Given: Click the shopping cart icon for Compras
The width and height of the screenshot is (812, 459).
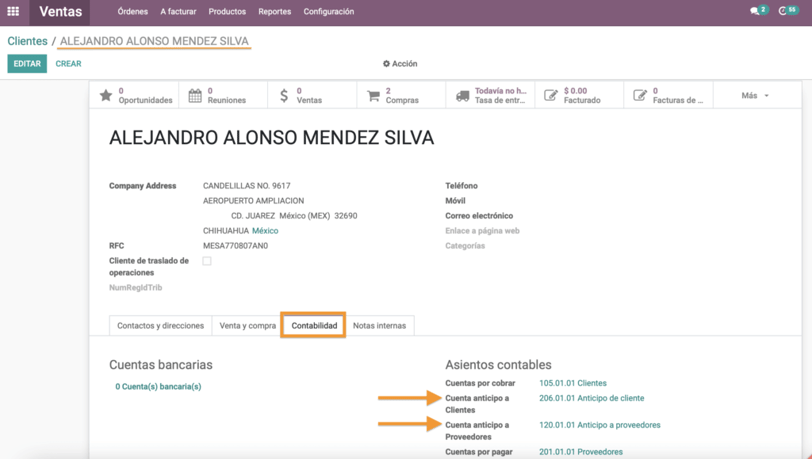Looking at the screenshot, I should (x=373, y=96).
